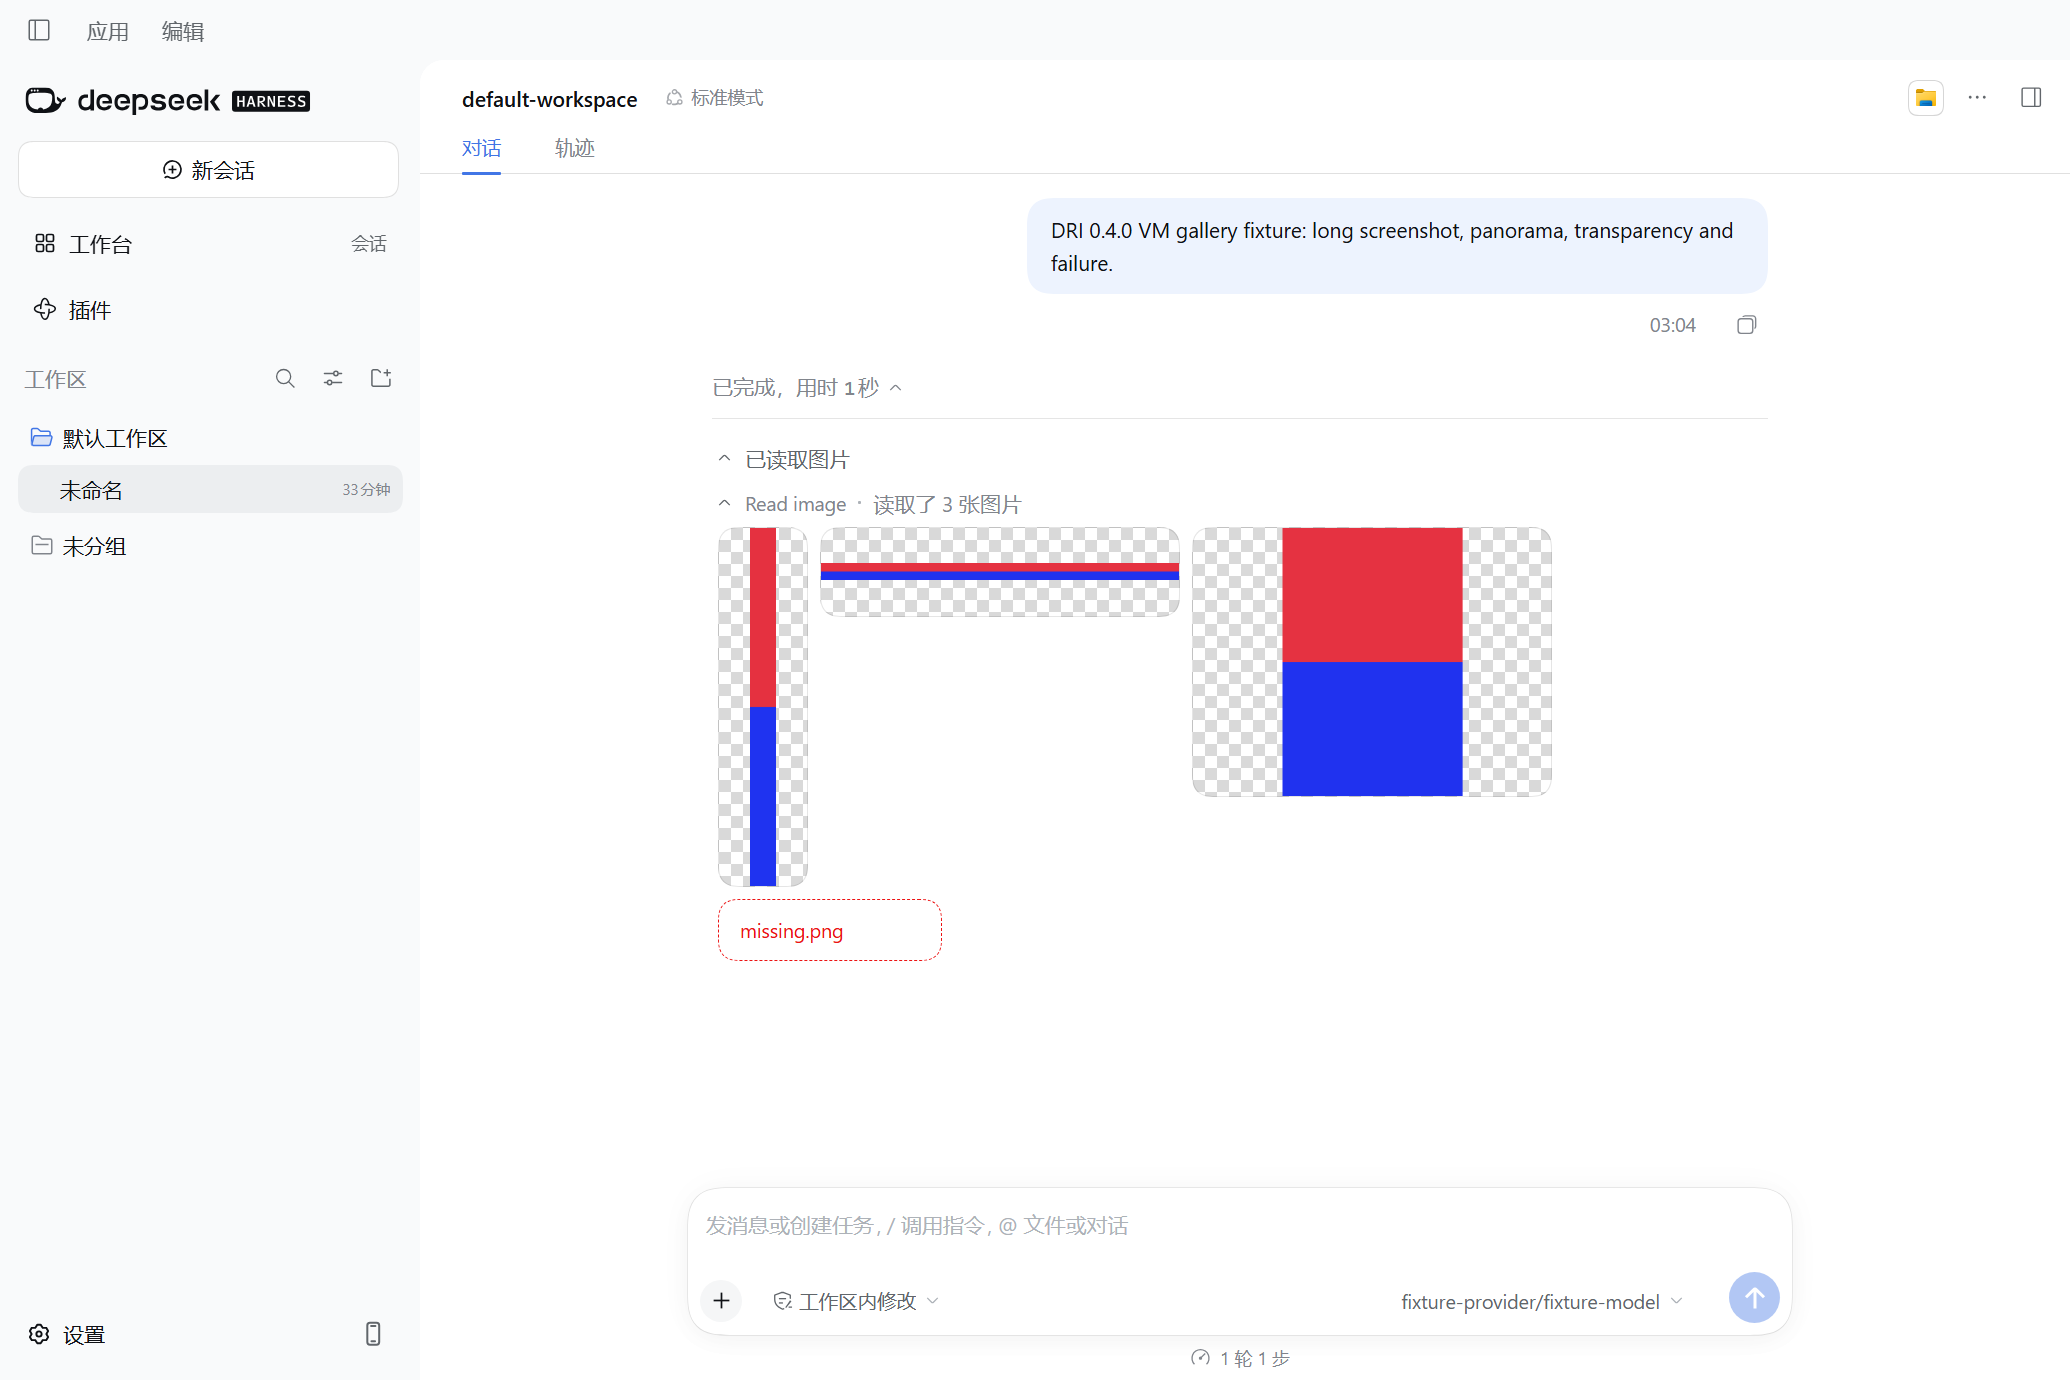Open the more options ellipsis menu
This screenshot has width=2070, height=1380.
coord(1977,97)
